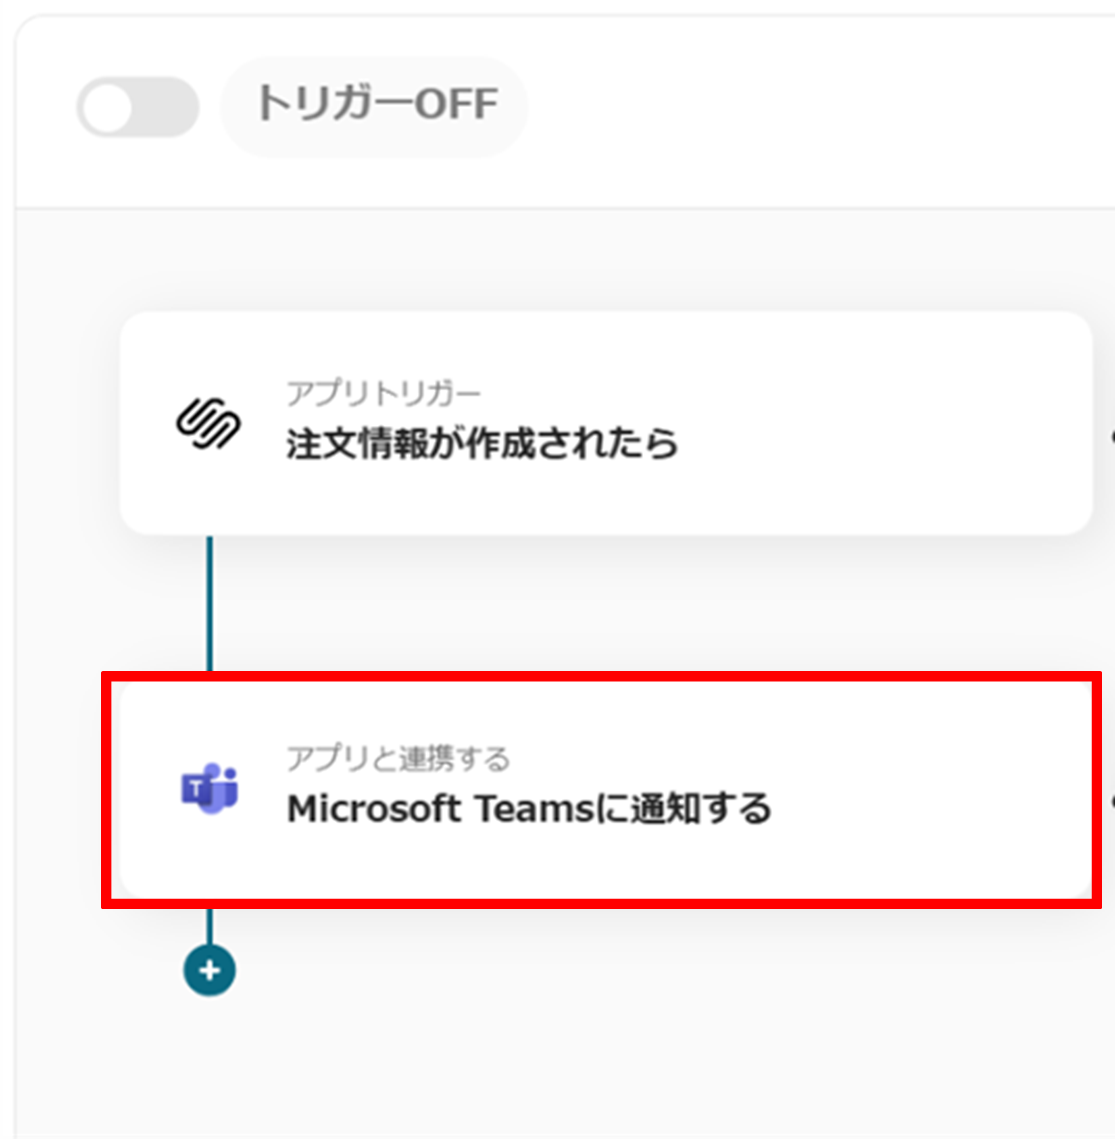The image size is (1115, 1139).
Task: Click blank space inside the Teams card
Action: 930,790
